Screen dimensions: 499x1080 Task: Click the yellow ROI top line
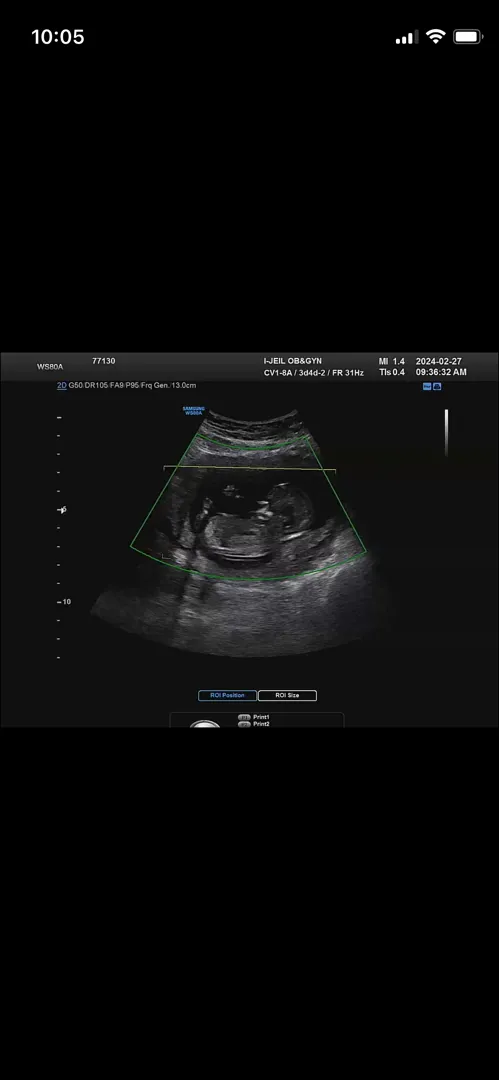250,469
